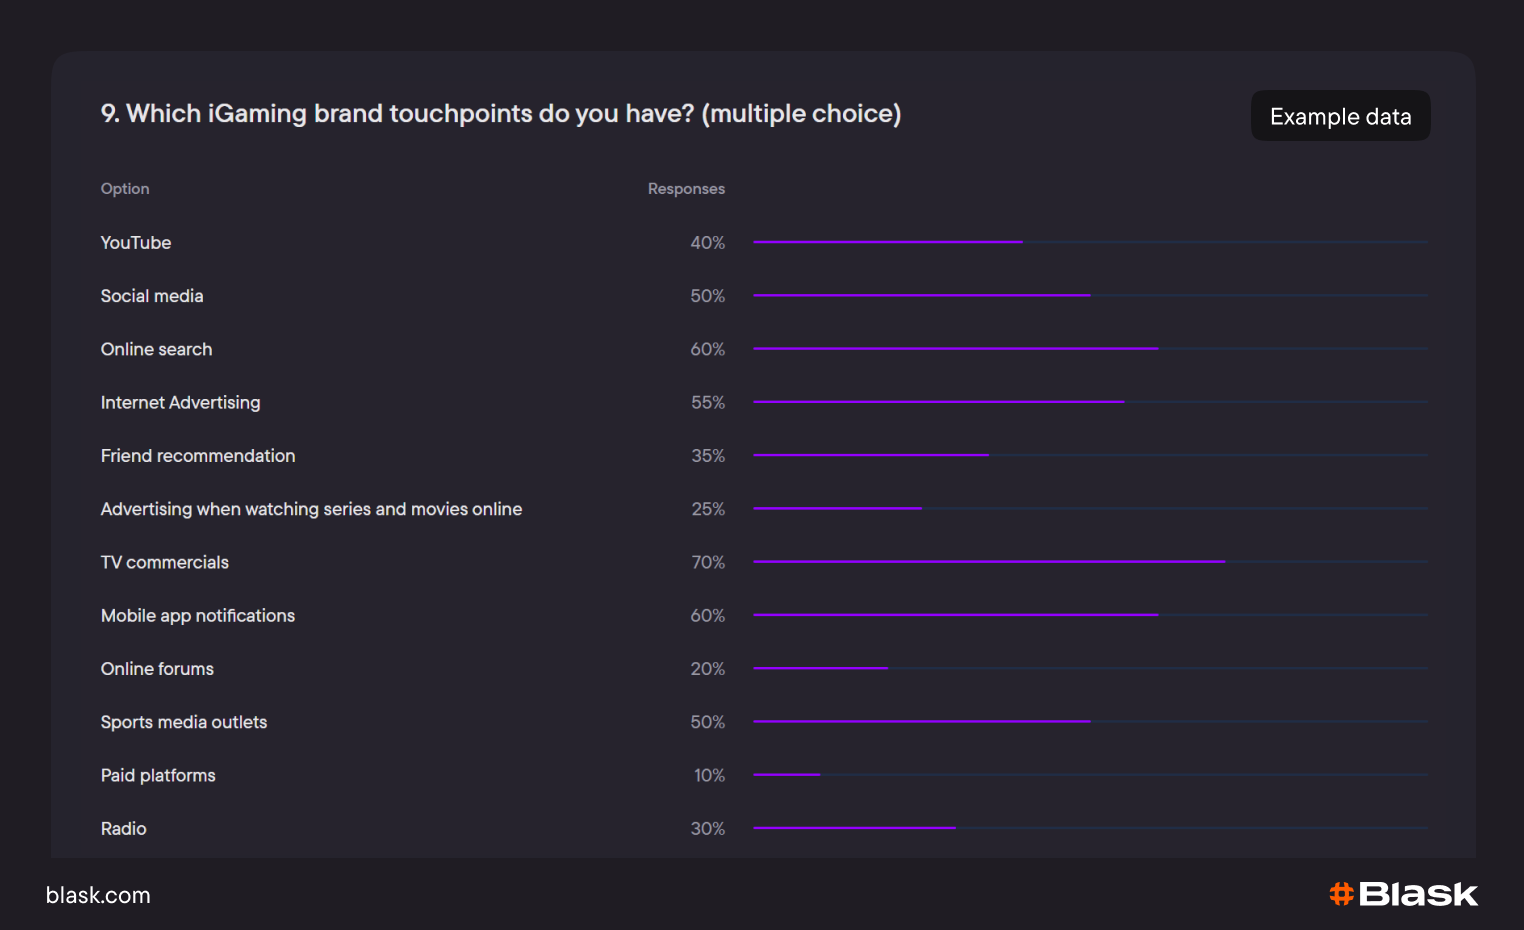Choose the Radio option
The image size is (1524, 930).
coord(124,829)
